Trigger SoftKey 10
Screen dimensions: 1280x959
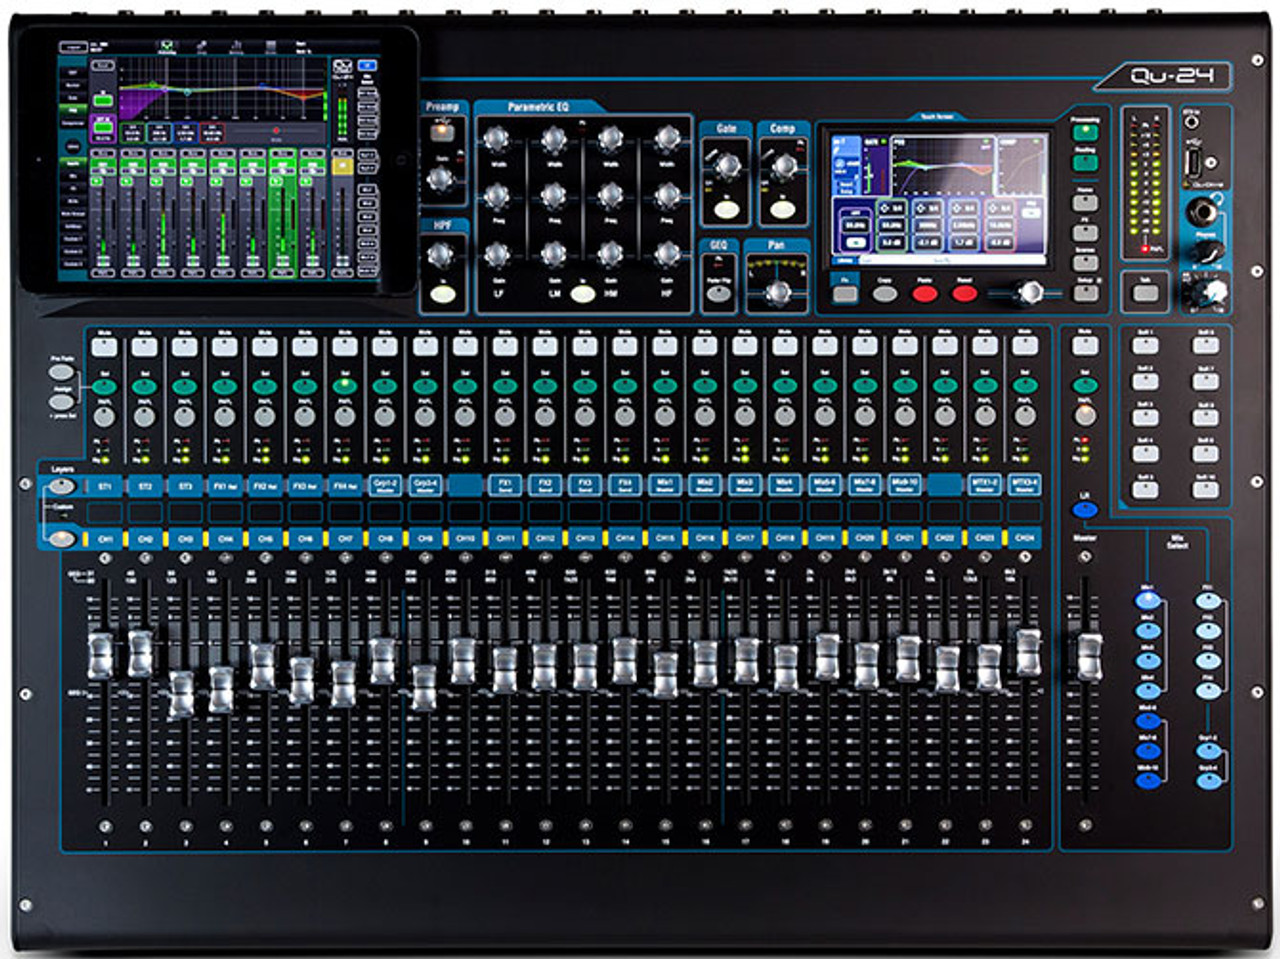click(1205, 490)
